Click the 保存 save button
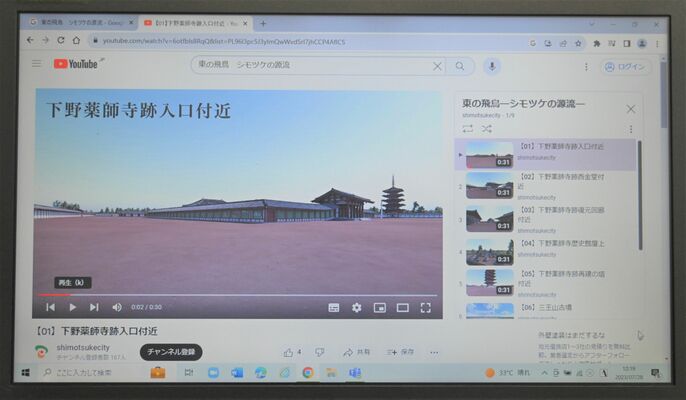Image resolution: width=686 pixels, height=400 pixels. click(x=400, y=352)
